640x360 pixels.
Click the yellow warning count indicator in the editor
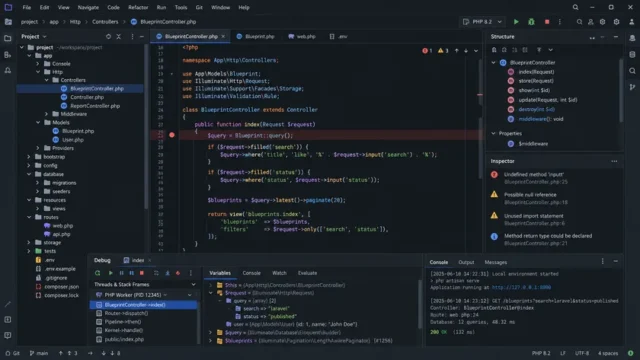click(x=443, y=51)
